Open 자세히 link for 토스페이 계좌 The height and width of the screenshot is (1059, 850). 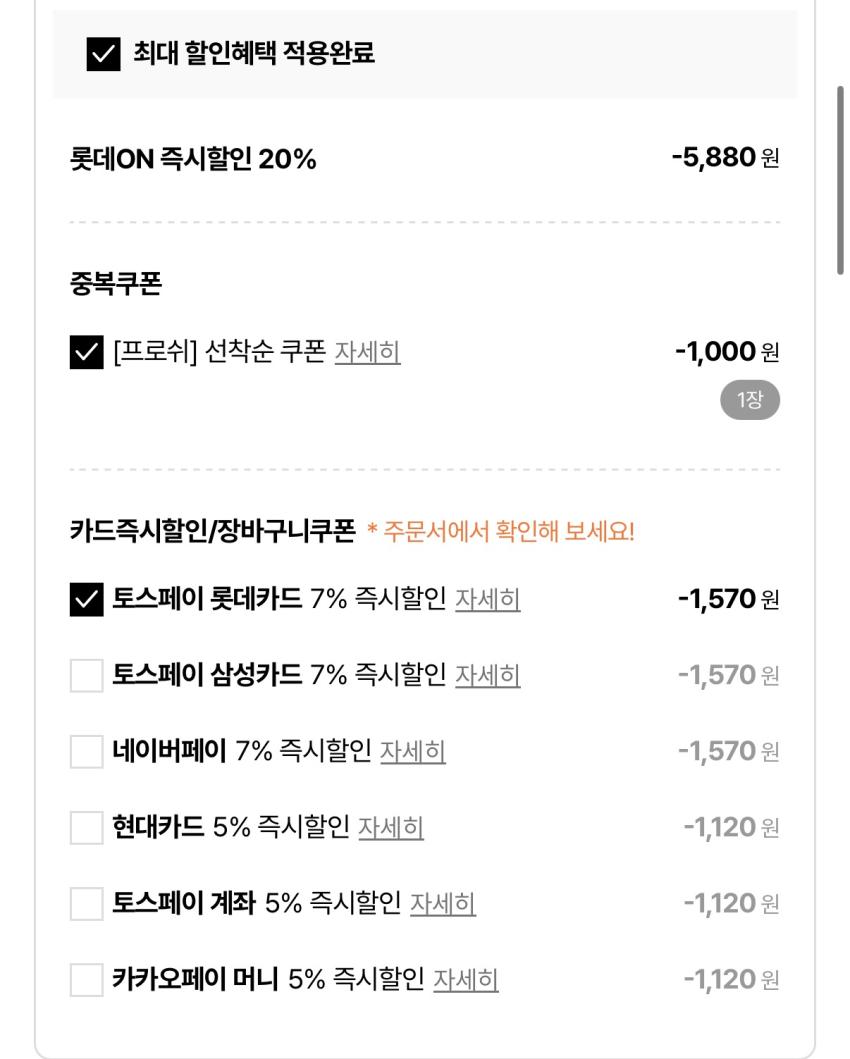(x=442, y=904)
